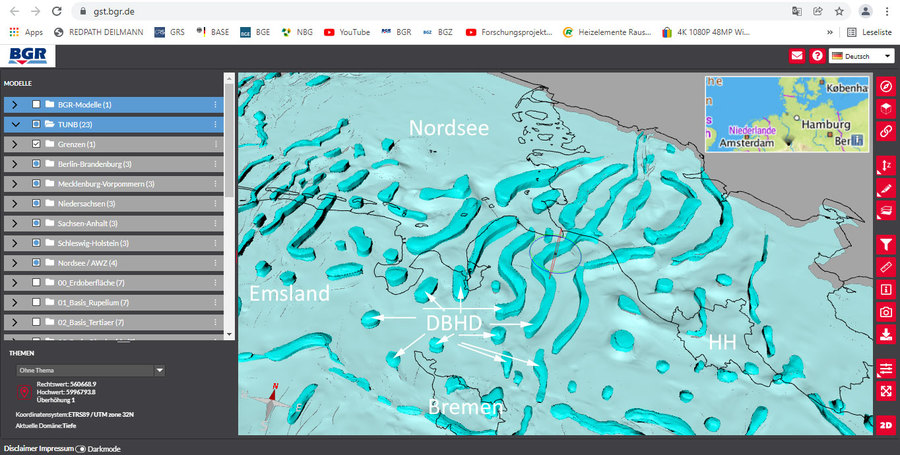Open the Deutsch language dropdown
900x455 pixels.
[861, 55]
